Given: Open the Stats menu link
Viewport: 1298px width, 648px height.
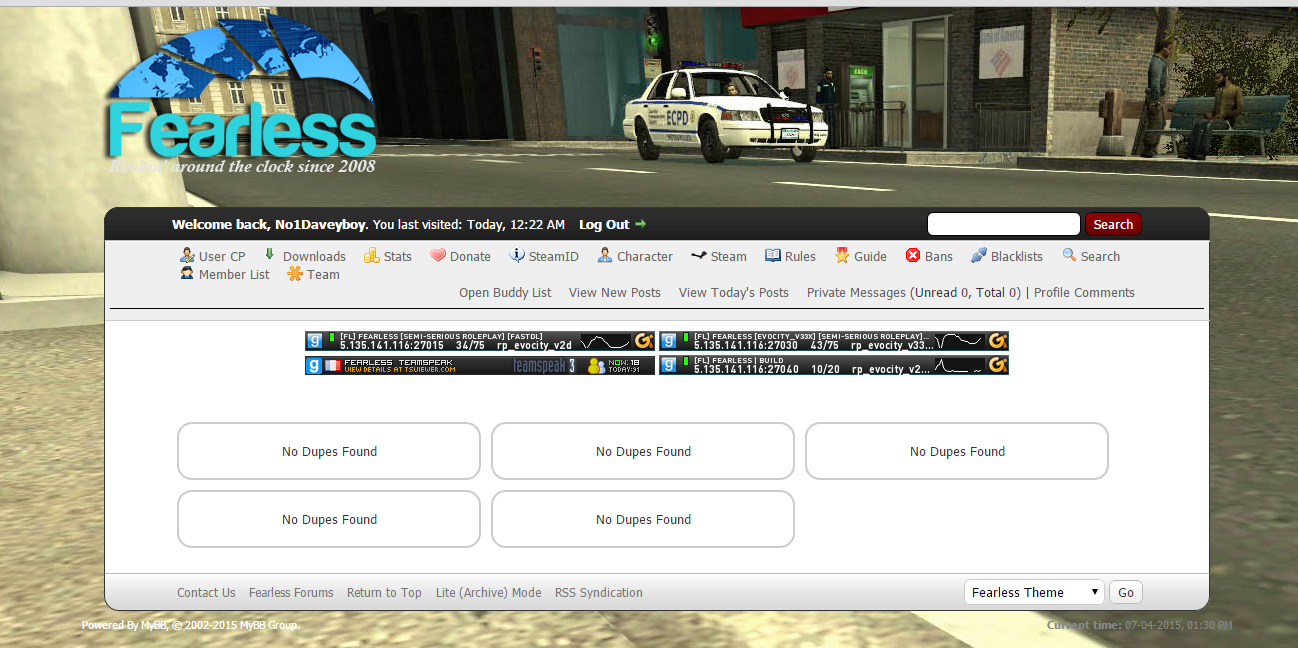Looking at the screenshot, I should [398, 256].
